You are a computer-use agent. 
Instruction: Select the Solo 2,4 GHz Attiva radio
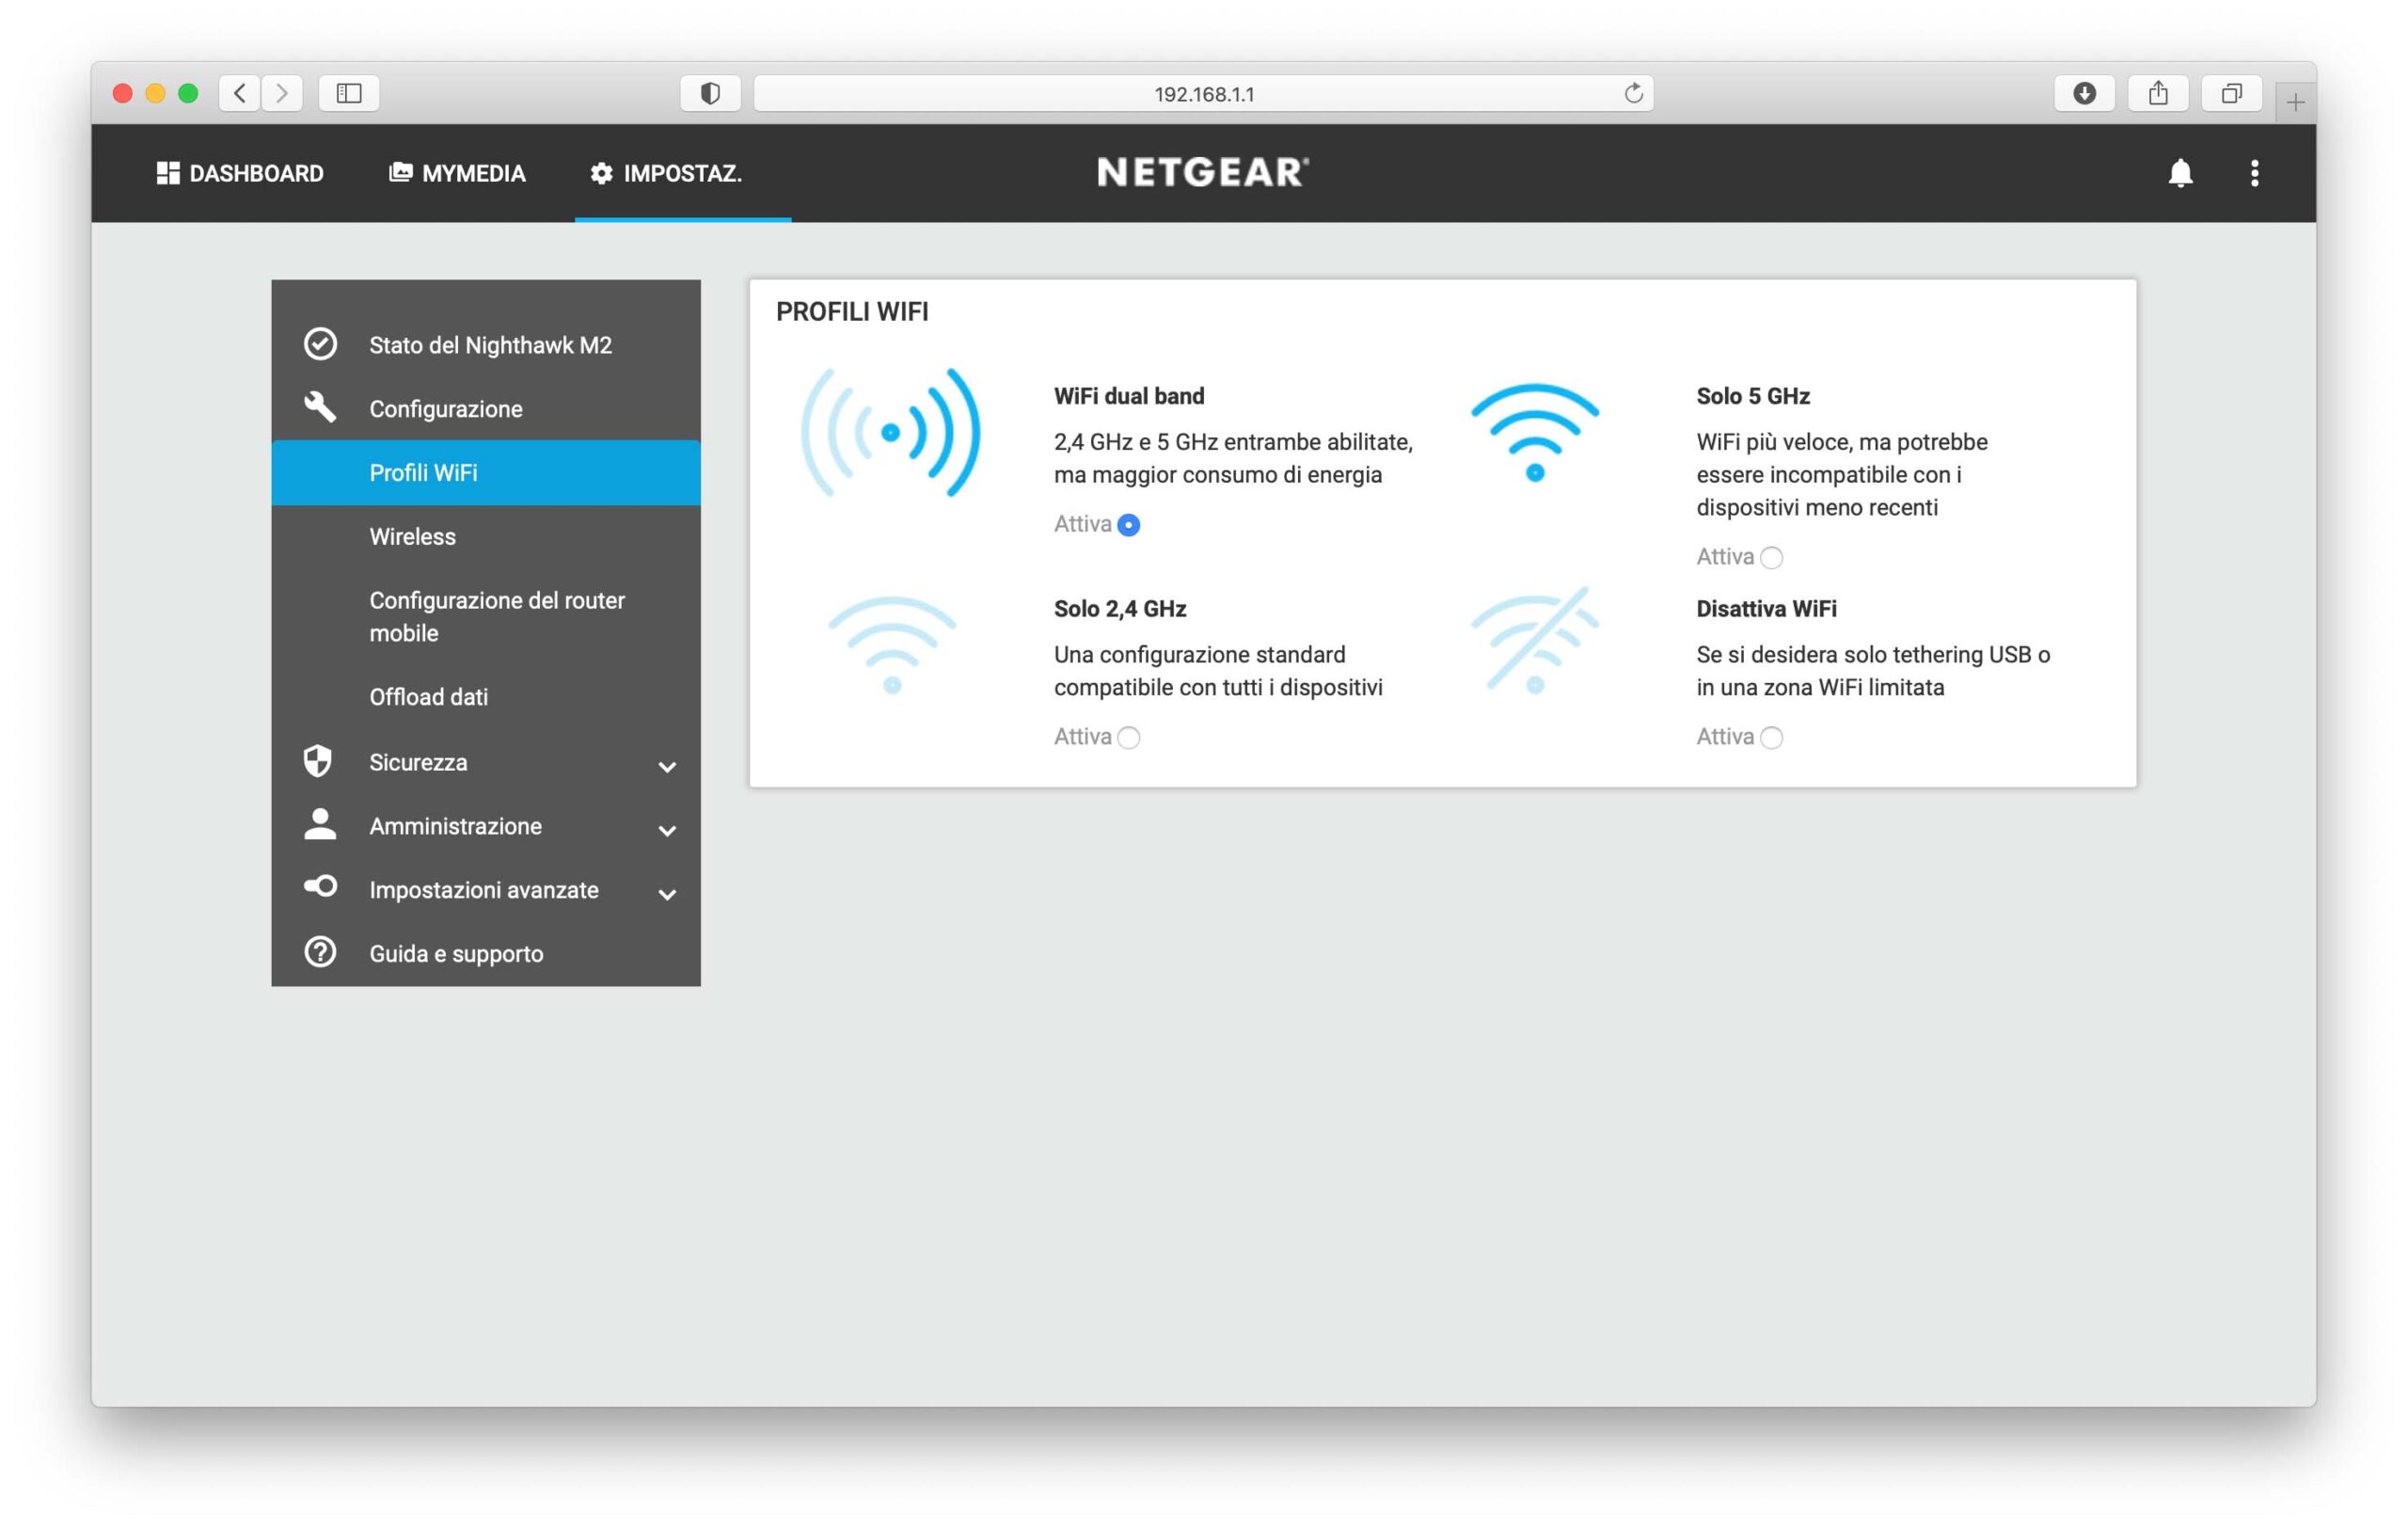pos(1129,737)
